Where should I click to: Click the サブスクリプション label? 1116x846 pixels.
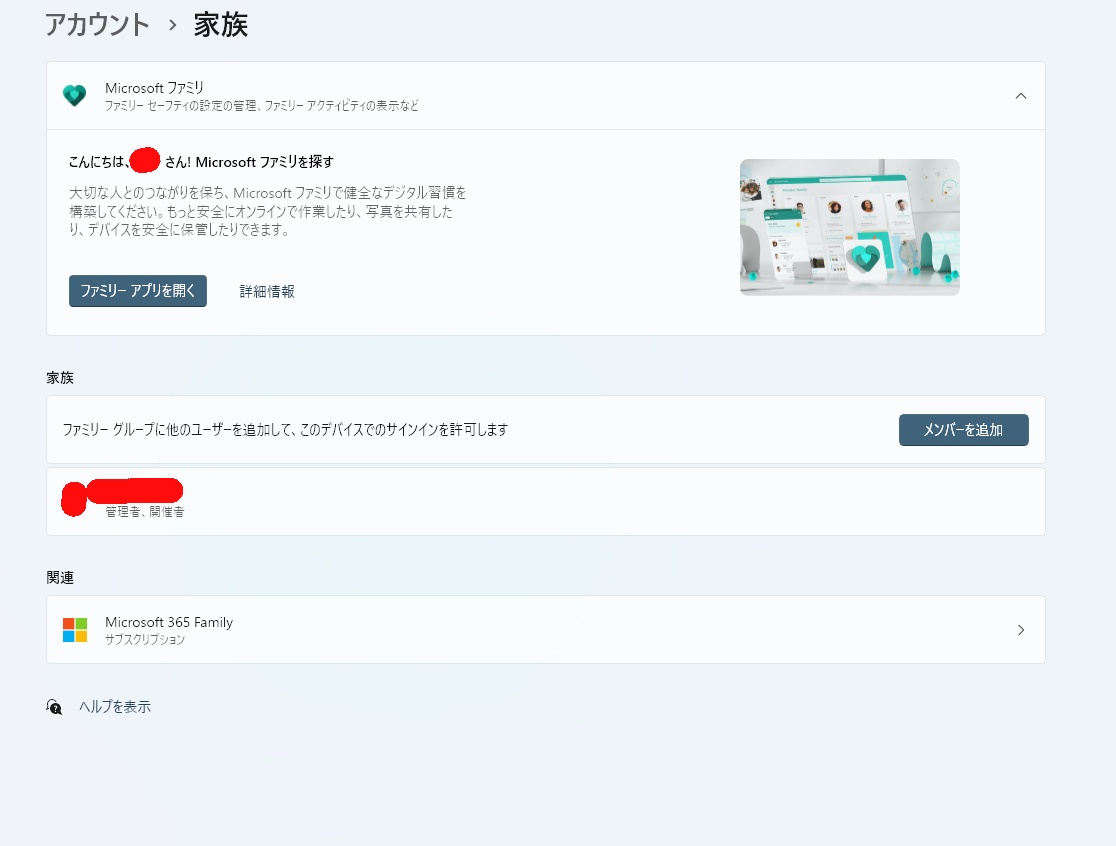point(145,640)
